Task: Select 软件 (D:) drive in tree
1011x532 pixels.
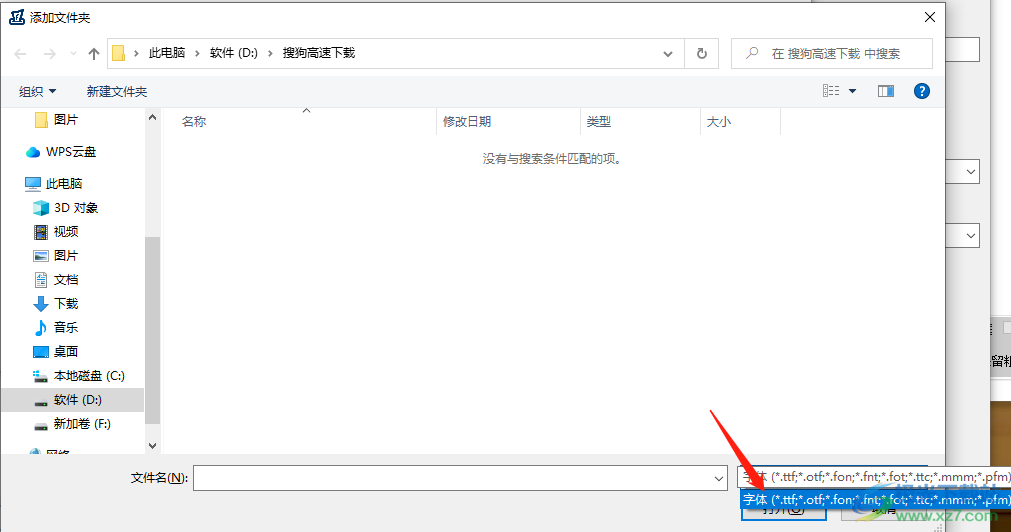Action: [x=77, y=400]
